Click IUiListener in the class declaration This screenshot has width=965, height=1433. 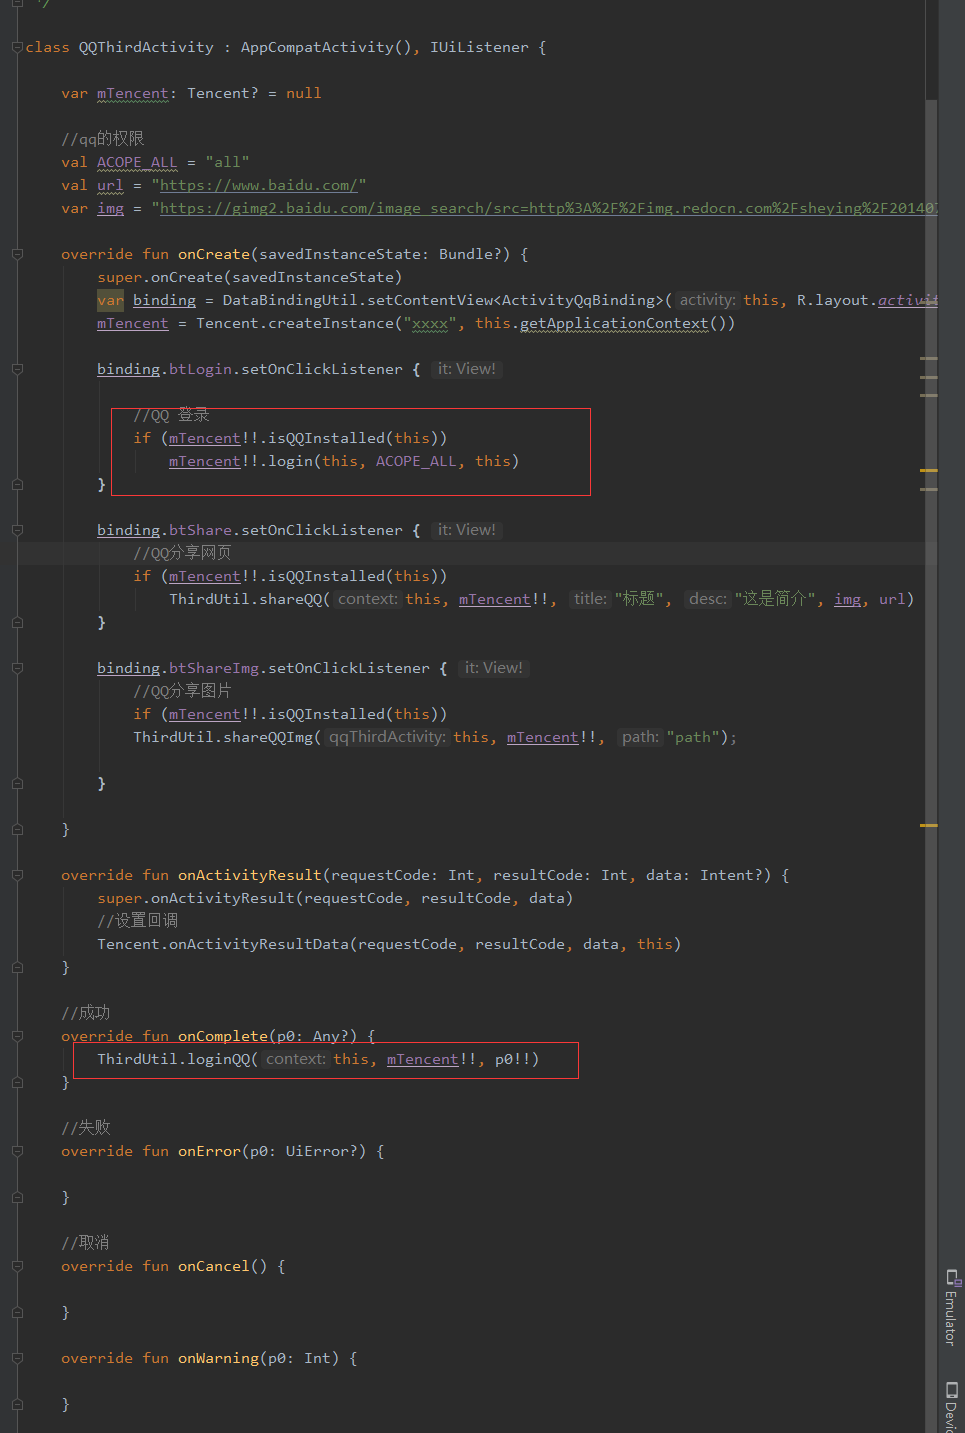(x=479, y=47)
